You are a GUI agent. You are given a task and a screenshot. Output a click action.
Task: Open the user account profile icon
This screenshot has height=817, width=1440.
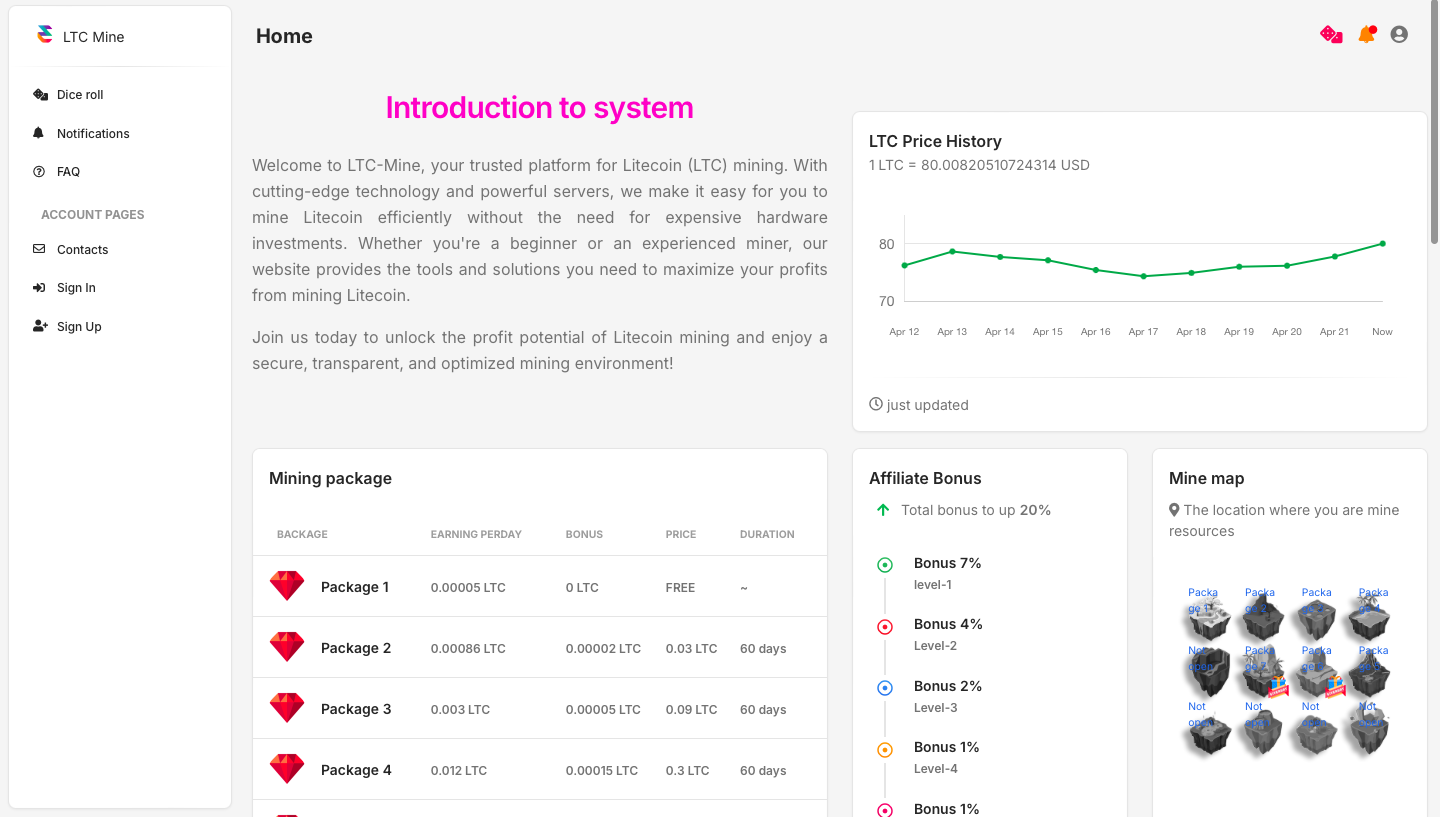1399,35
